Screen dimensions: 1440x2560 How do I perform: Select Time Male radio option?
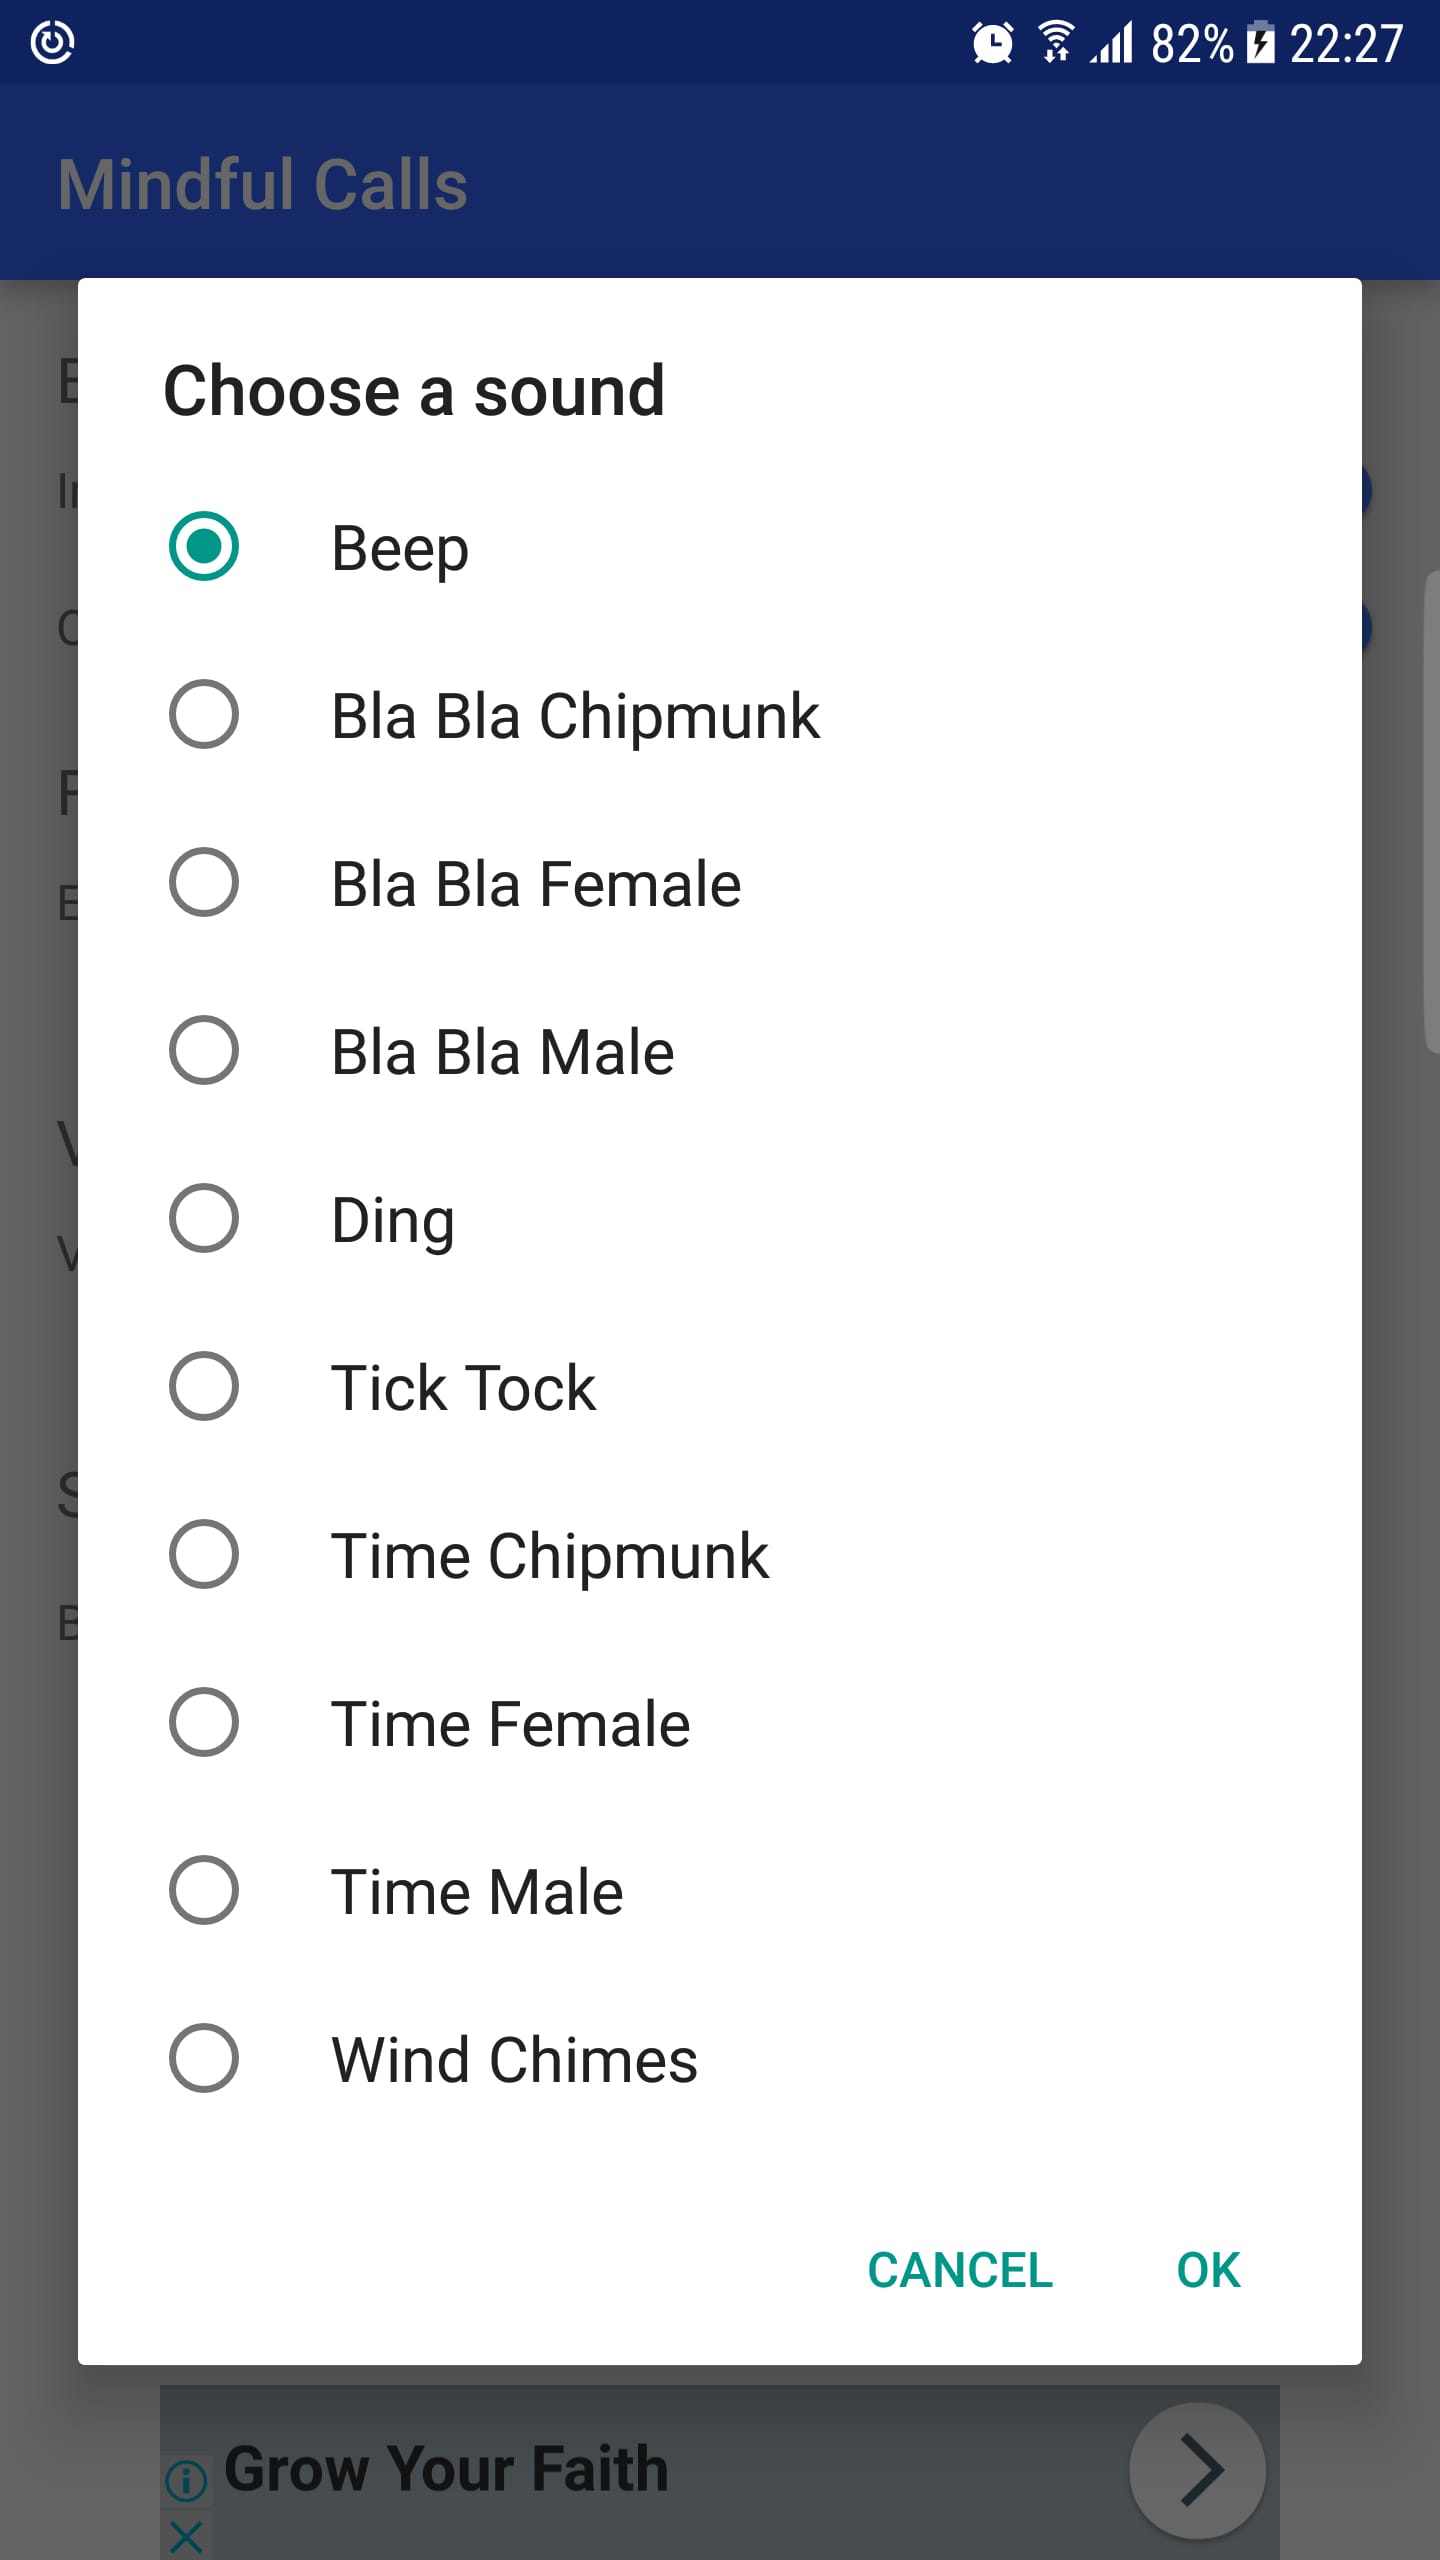(204, 1890)
